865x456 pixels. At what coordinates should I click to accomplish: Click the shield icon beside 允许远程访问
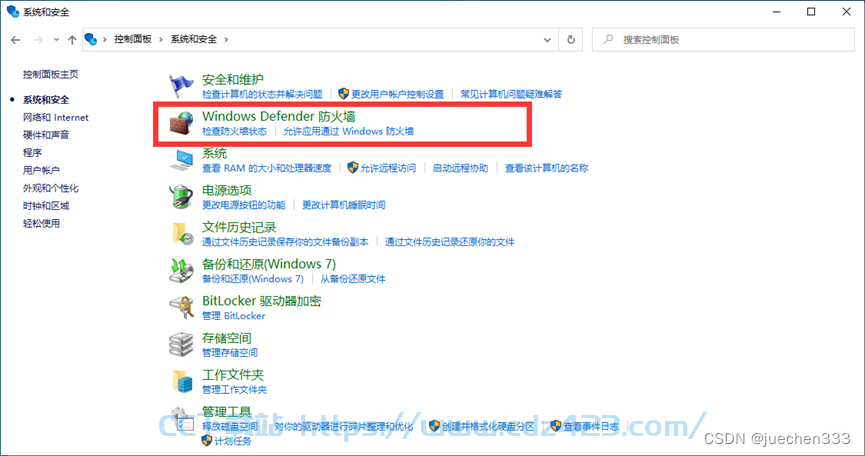(353, 168)
